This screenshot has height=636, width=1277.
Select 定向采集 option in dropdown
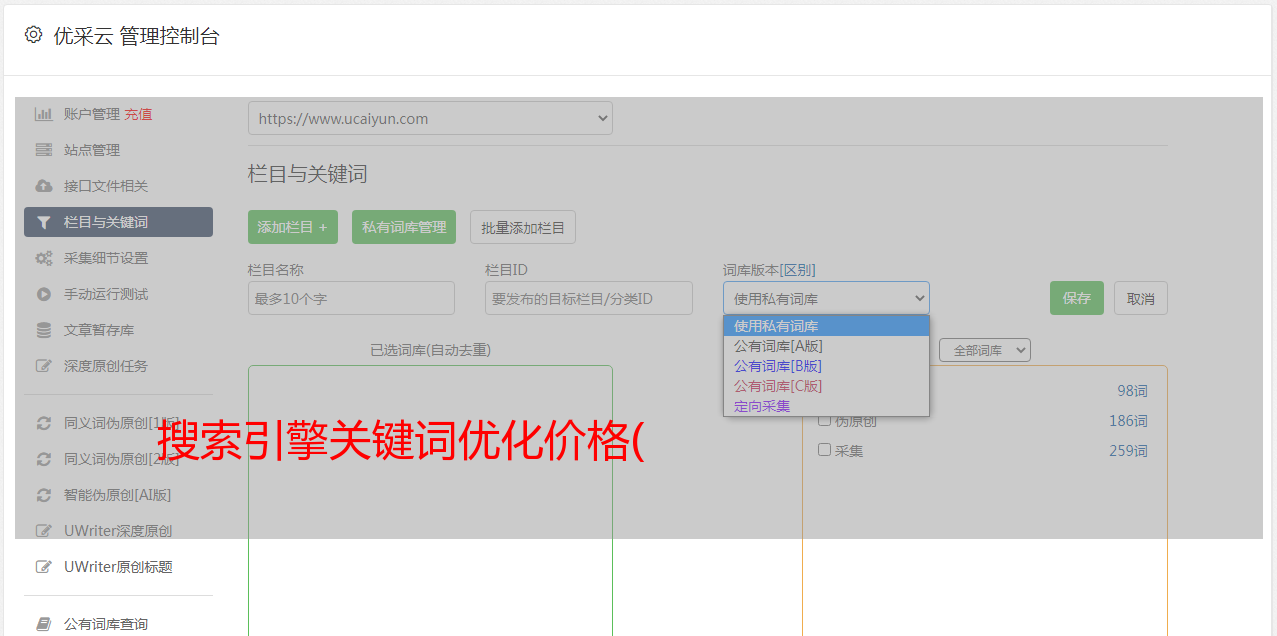point(762,406)
